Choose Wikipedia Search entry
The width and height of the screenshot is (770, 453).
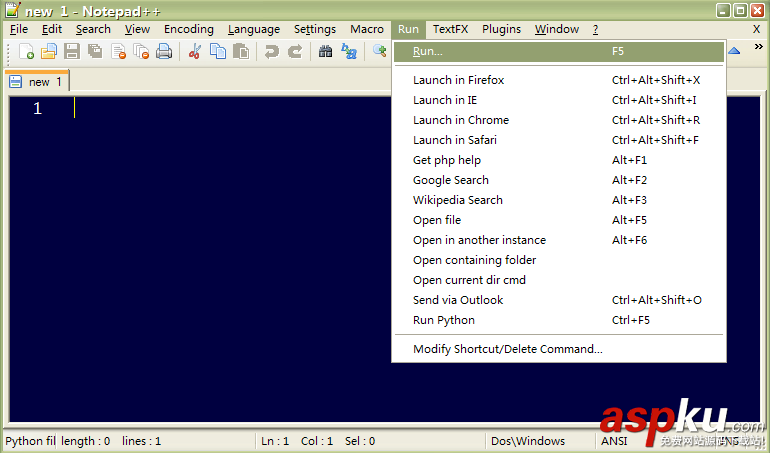click(559, 200)
